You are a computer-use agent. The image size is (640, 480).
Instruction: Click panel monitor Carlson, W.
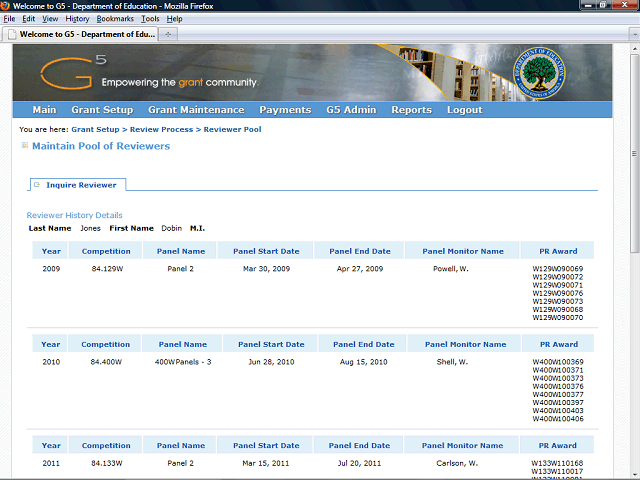point(457,463)
